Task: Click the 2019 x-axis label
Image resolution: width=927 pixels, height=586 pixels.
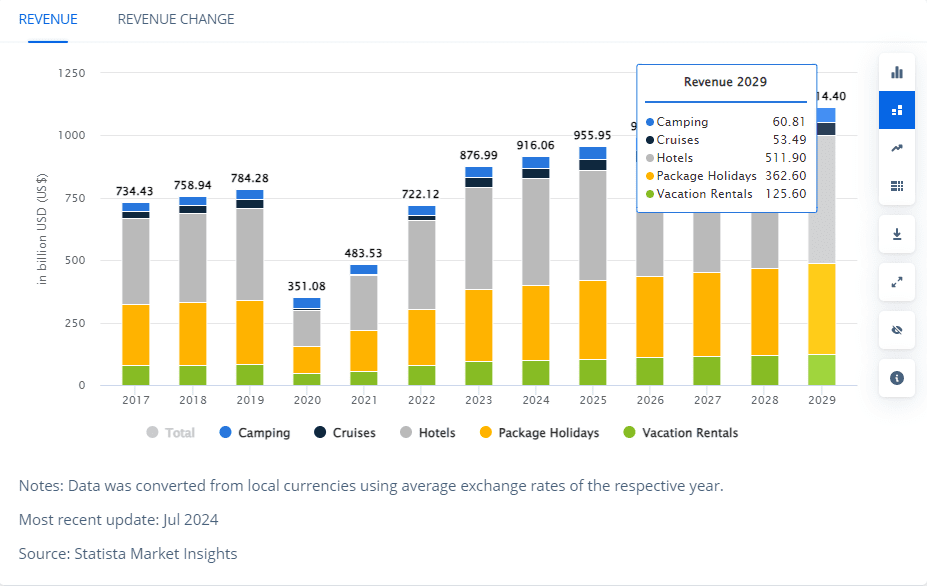Action: 250,400
